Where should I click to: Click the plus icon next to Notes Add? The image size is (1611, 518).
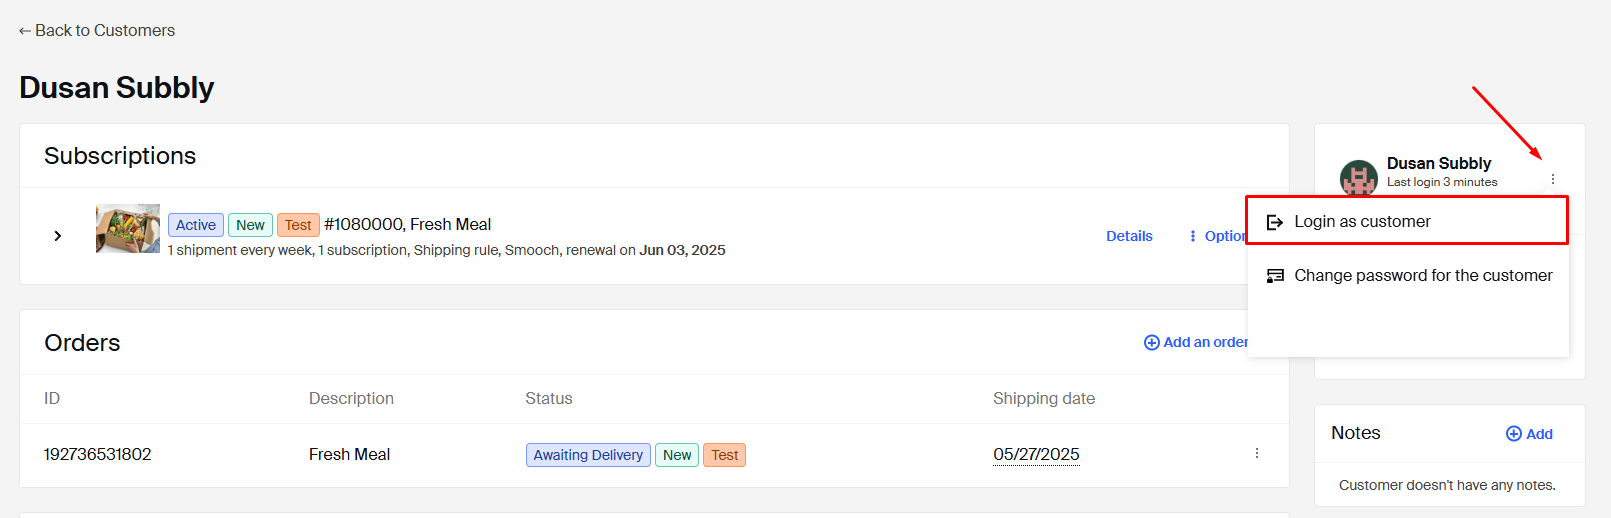(x=1514, y=434)
